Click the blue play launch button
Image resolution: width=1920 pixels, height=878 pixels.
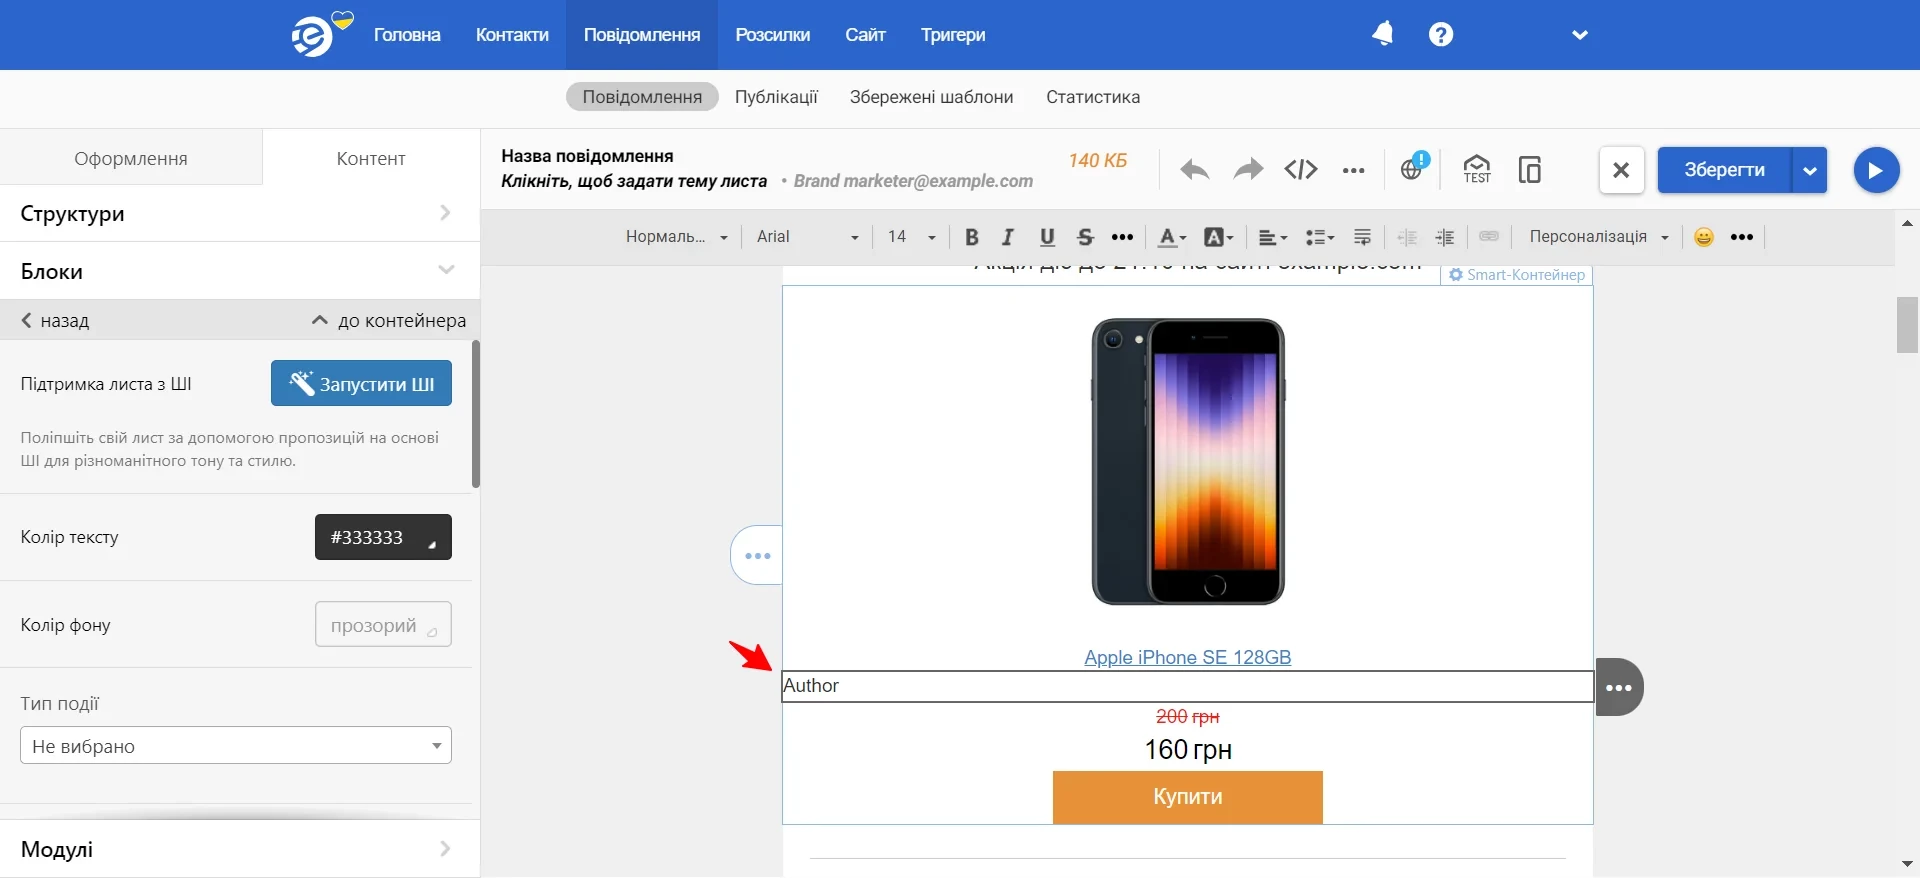click(1876, 170)
